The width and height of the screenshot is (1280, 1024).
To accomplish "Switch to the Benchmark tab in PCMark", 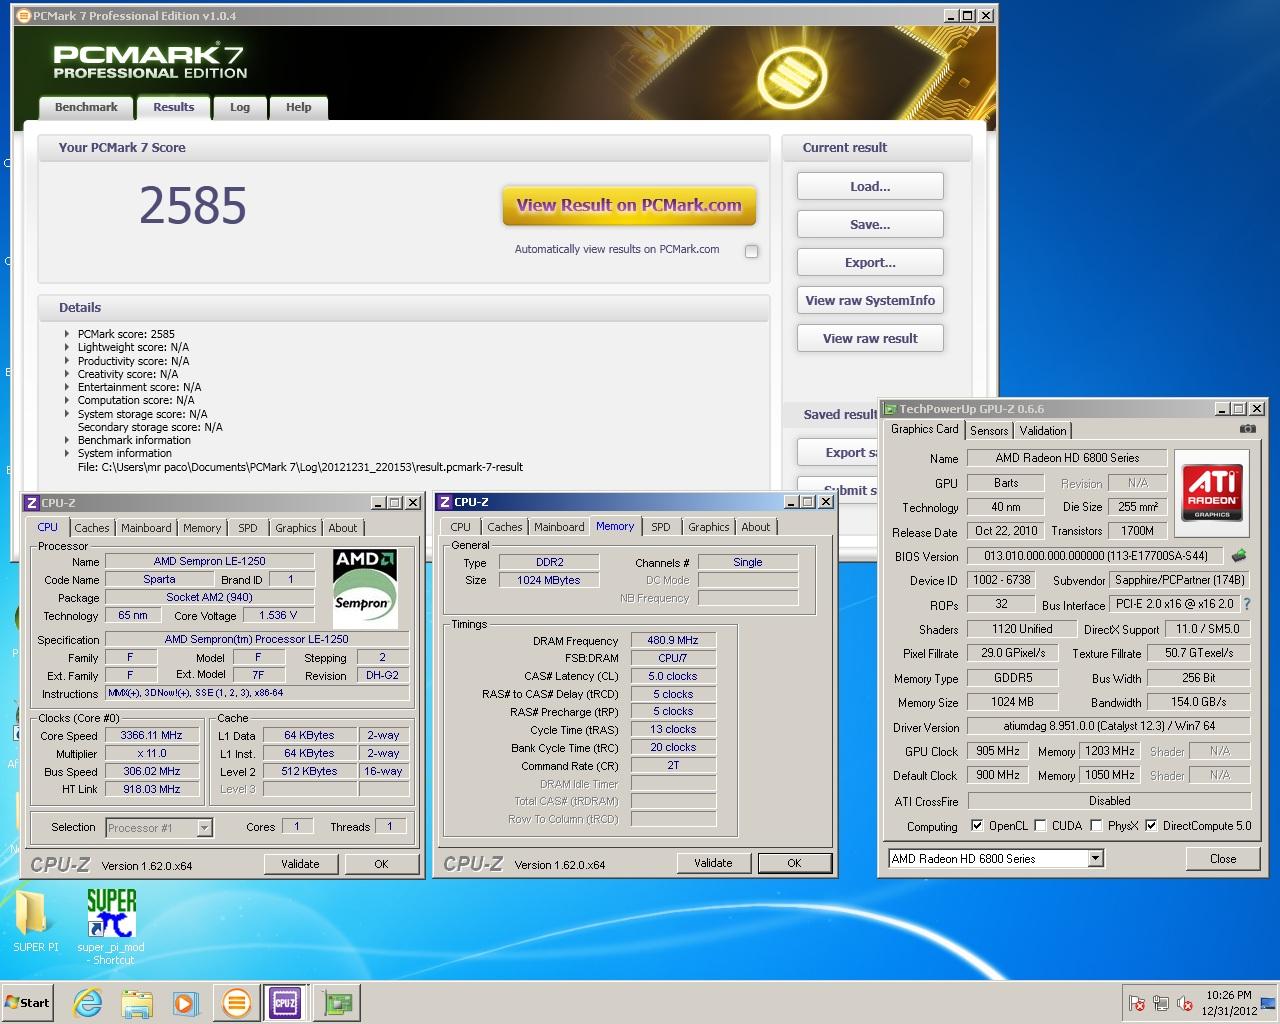I will [86, 107].
